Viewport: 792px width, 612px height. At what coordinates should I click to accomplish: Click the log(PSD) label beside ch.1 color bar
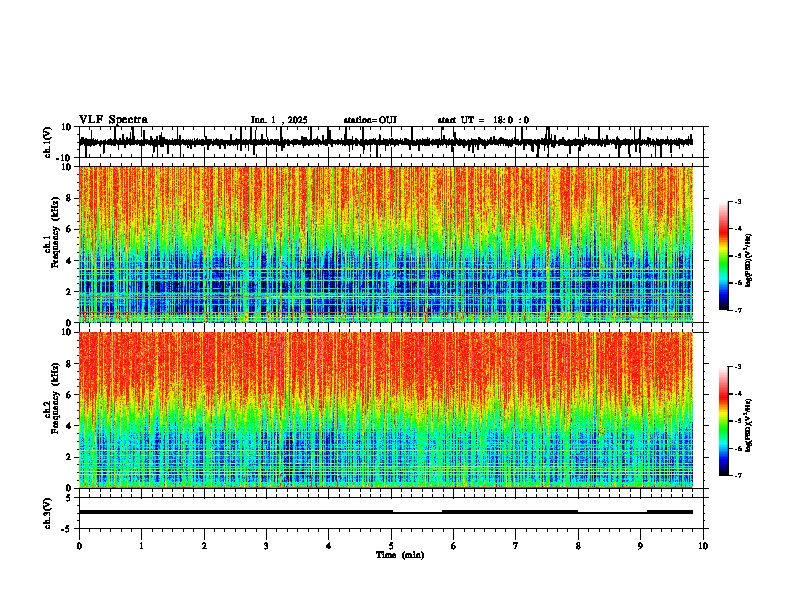749,261
